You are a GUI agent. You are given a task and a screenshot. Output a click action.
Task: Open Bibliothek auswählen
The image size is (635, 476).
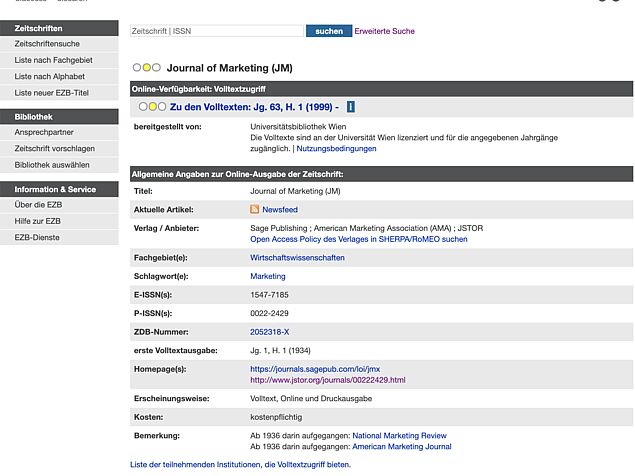tap(59, 165)
